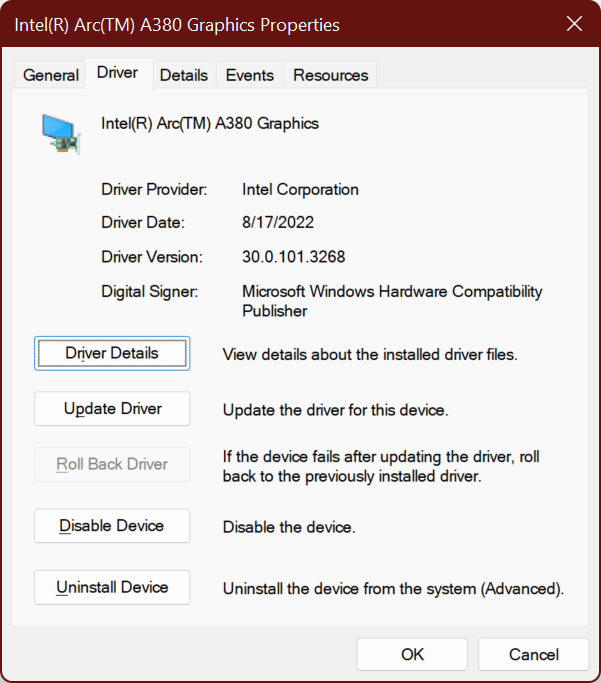Click the Microsoft Windows Hardware Compatibility Publisher text
The height and width of the screenshot is (683, 601).
point(392,301)
